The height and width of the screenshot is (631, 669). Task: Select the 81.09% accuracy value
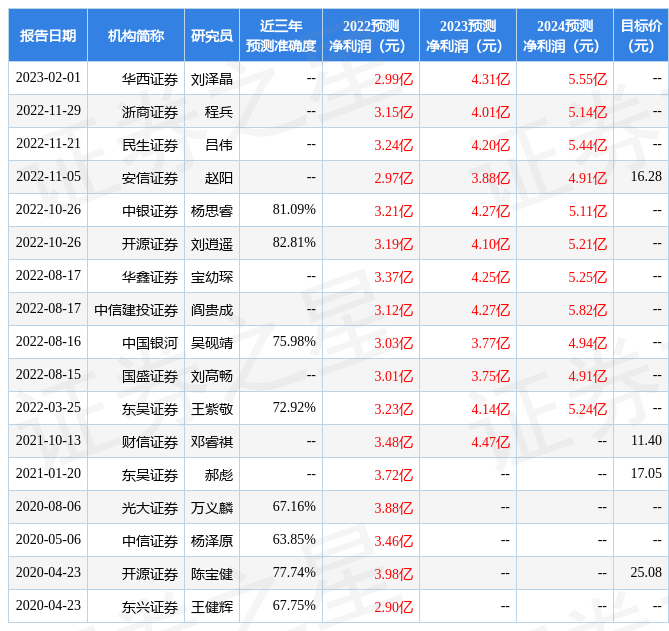294,210
